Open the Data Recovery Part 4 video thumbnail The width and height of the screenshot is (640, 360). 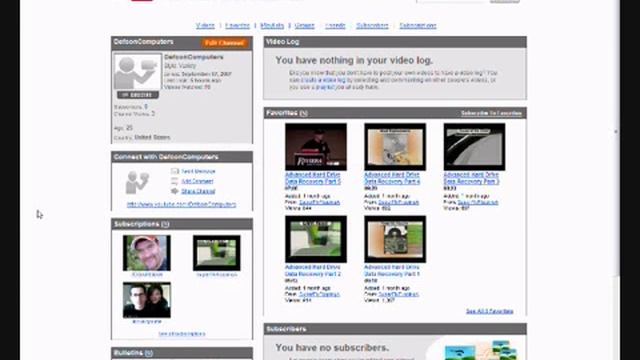click(x=395, y=147)
